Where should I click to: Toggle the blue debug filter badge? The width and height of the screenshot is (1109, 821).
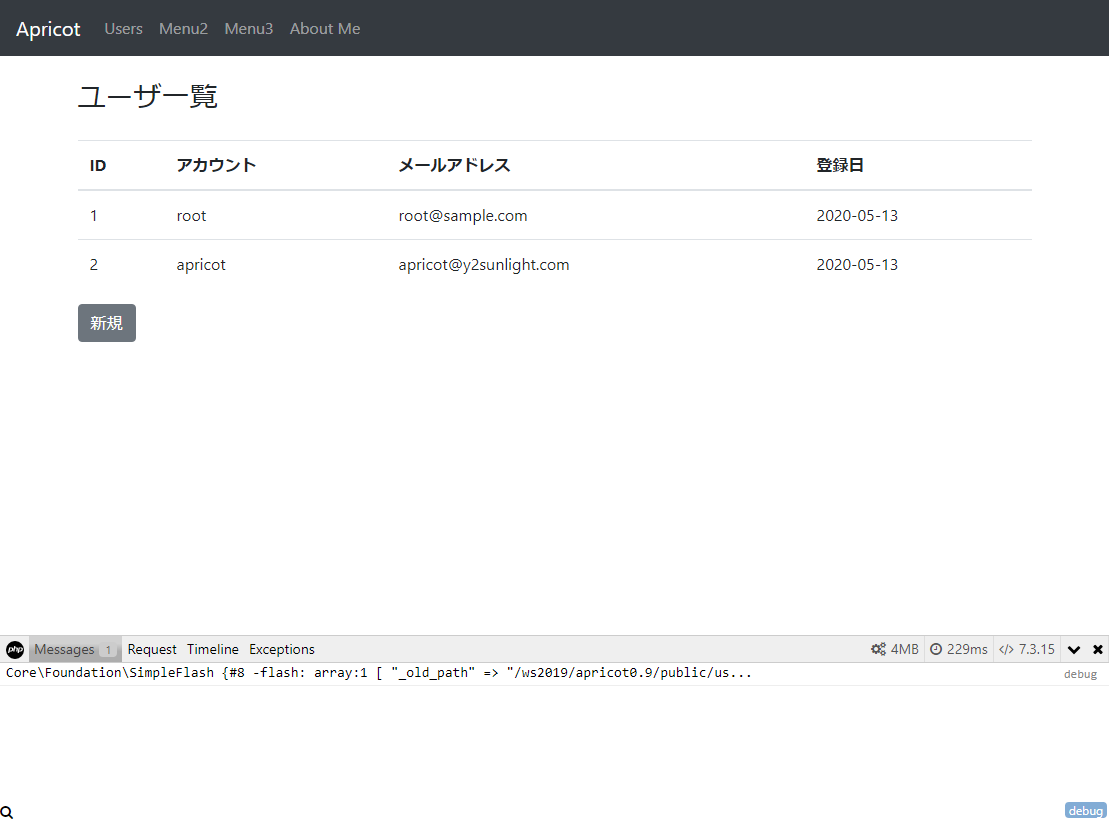(x=1085, y=811)
